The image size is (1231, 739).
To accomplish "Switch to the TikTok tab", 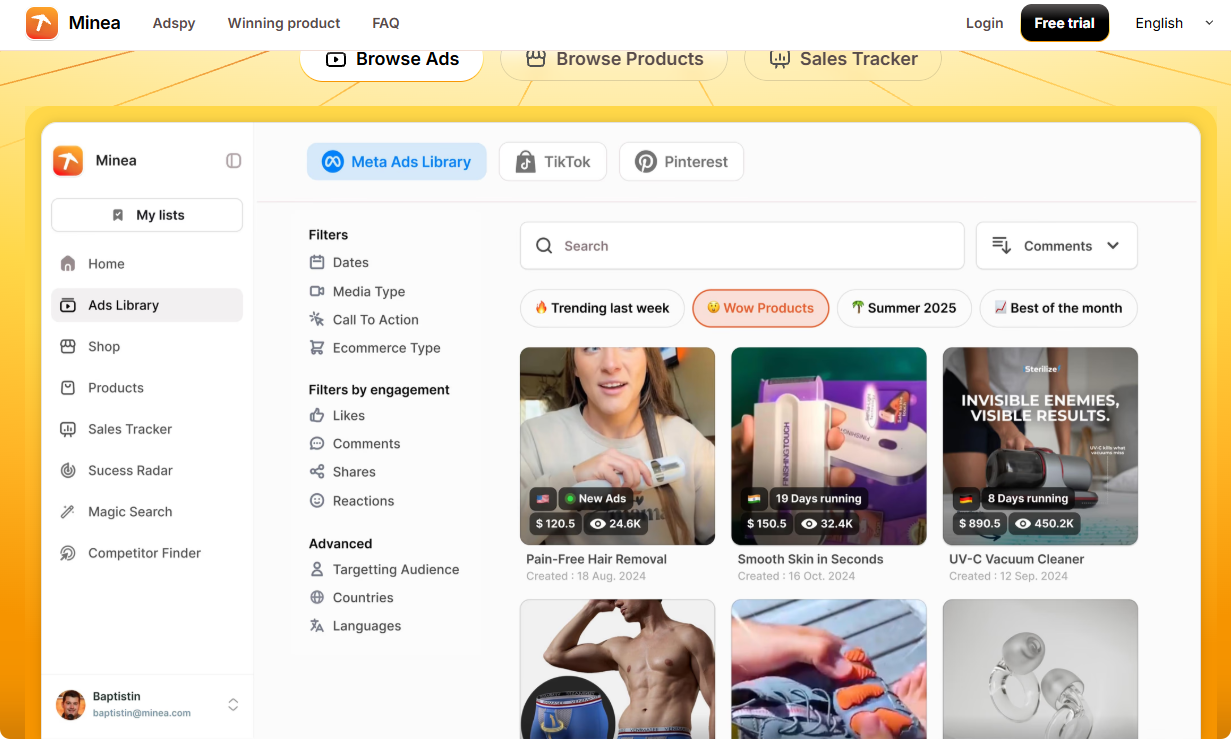I will [x=553, y=162].
